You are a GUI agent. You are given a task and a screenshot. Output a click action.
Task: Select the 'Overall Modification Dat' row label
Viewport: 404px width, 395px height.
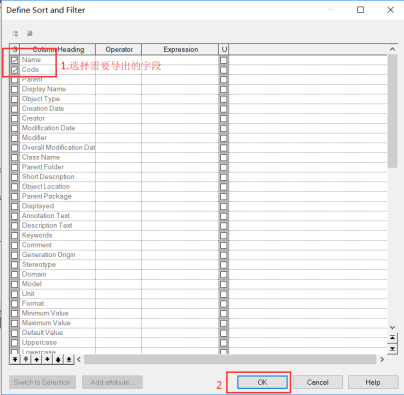tap(58, 147)
